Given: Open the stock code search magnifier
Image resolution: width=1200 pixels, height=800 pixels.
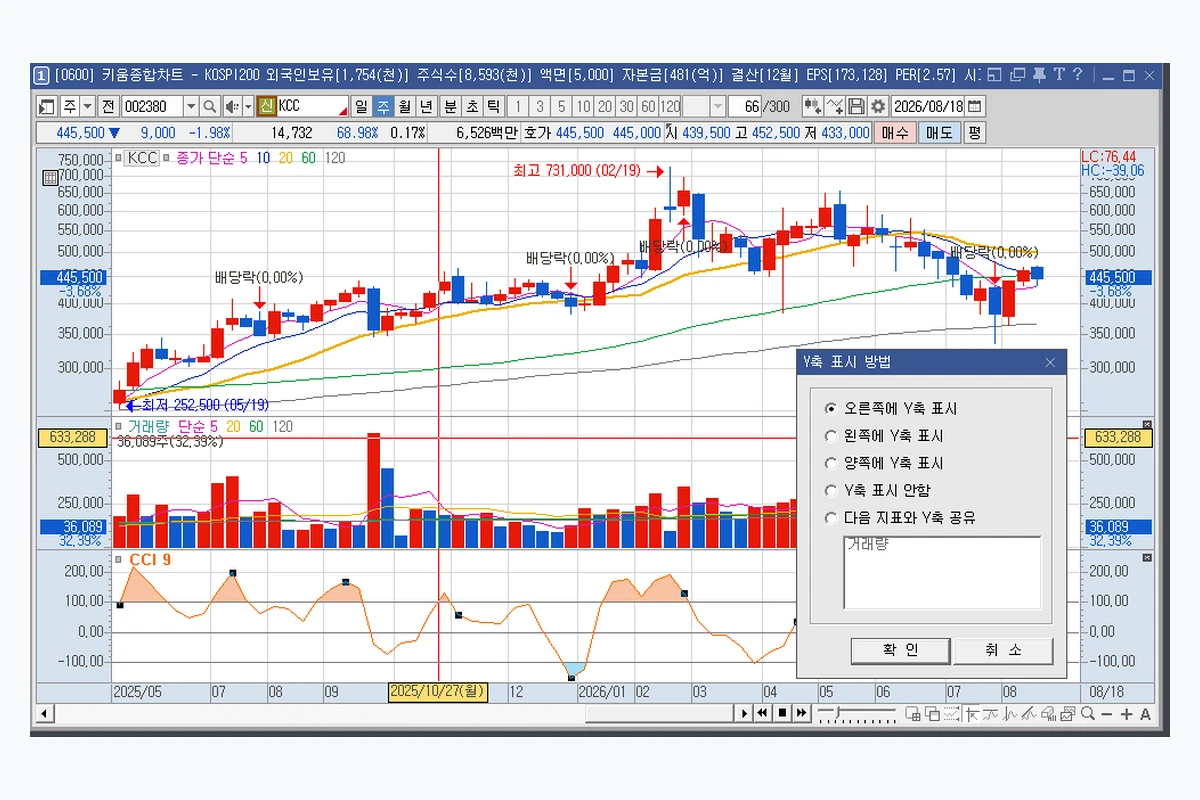Looking at the screenshot, I should [x=209, y=105].
